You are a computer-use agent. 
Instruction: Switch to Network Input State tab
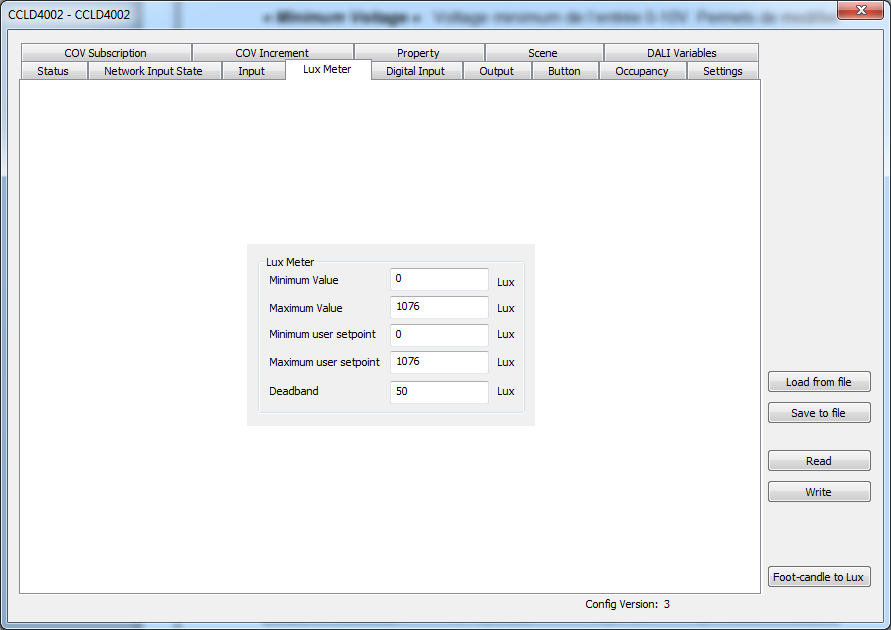[x=154, y=71]
